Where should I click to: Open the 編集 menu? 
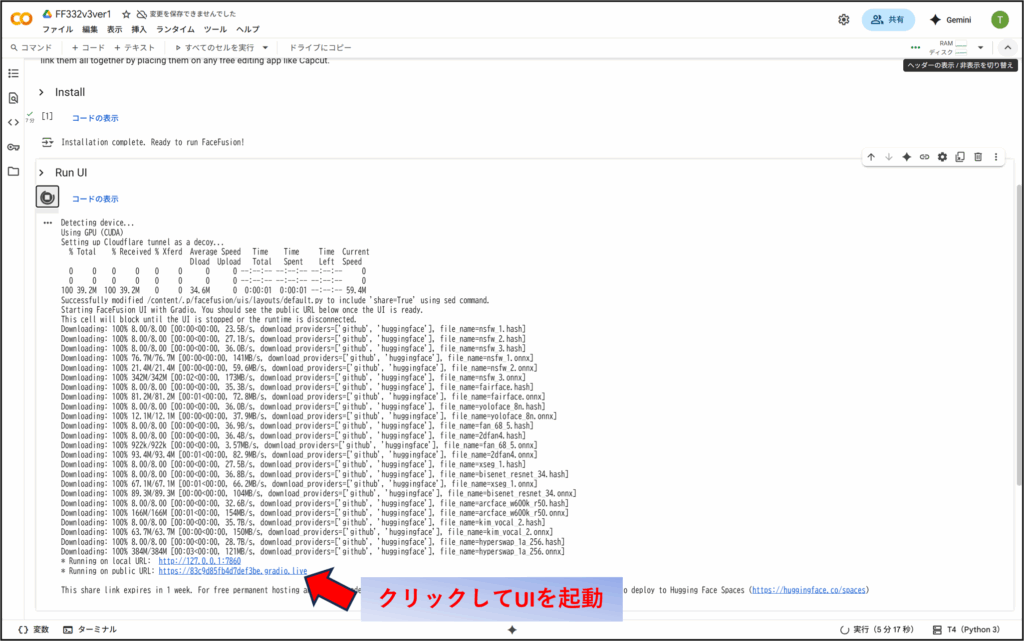click(90, 29)
